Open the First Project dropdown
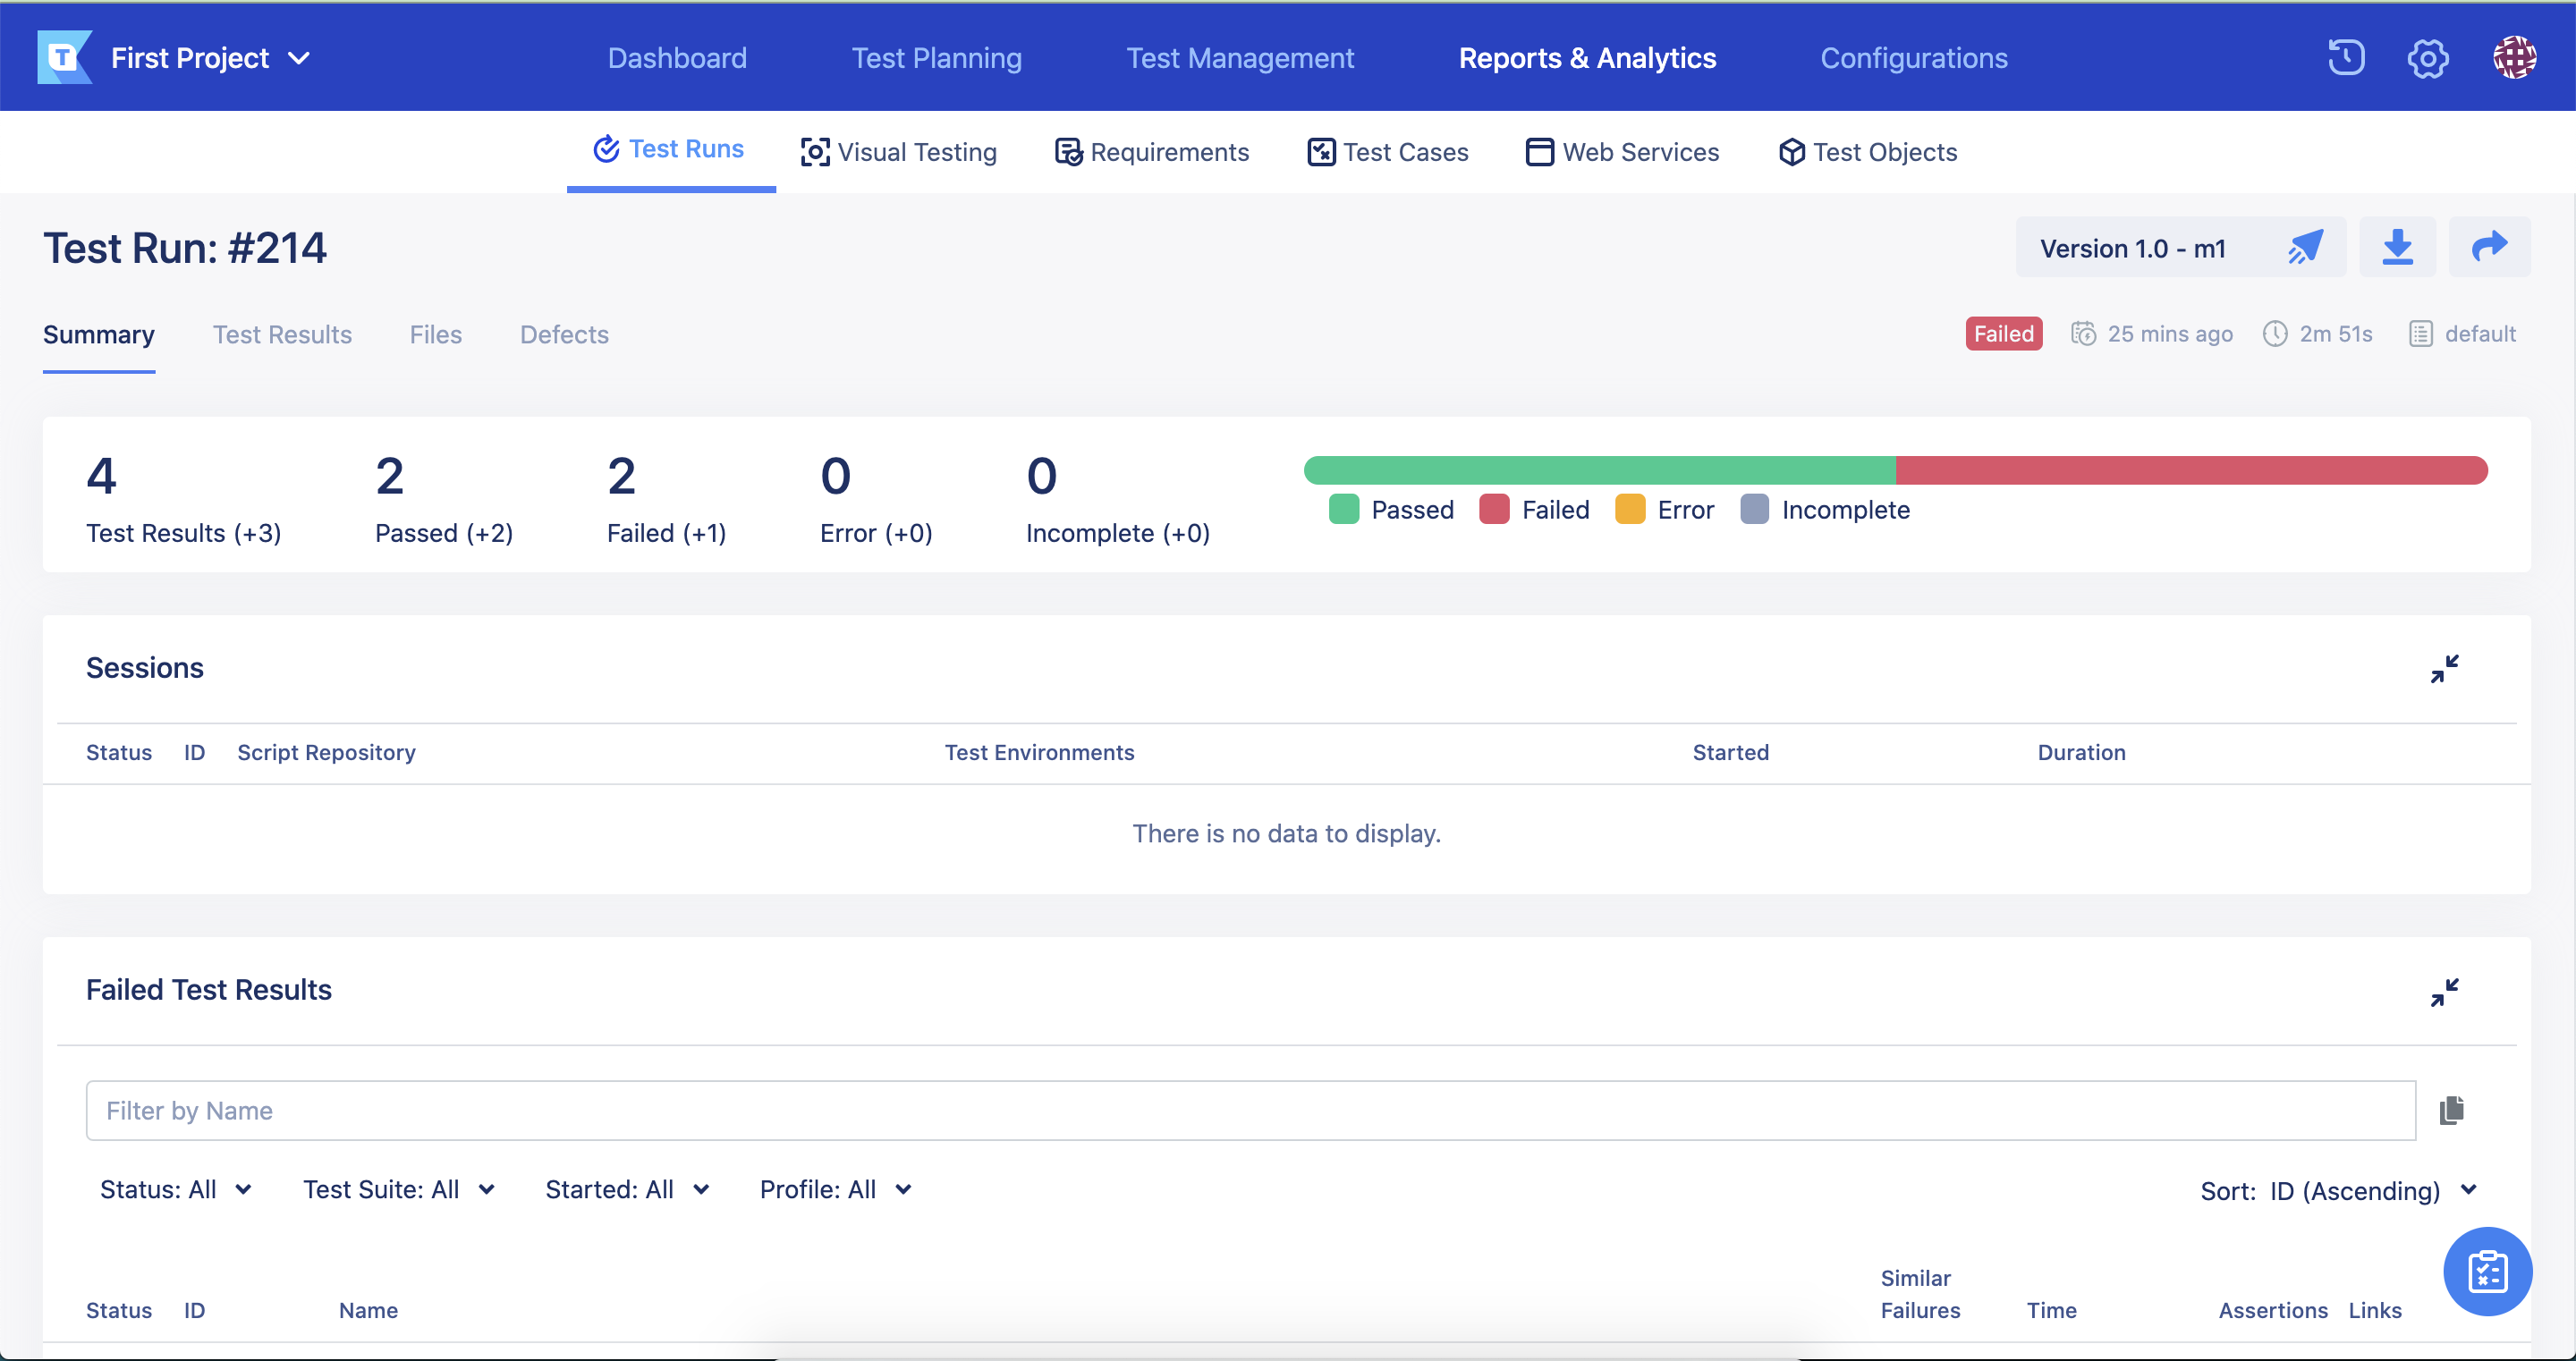2576x1361 pixels. tap(210, 58)
